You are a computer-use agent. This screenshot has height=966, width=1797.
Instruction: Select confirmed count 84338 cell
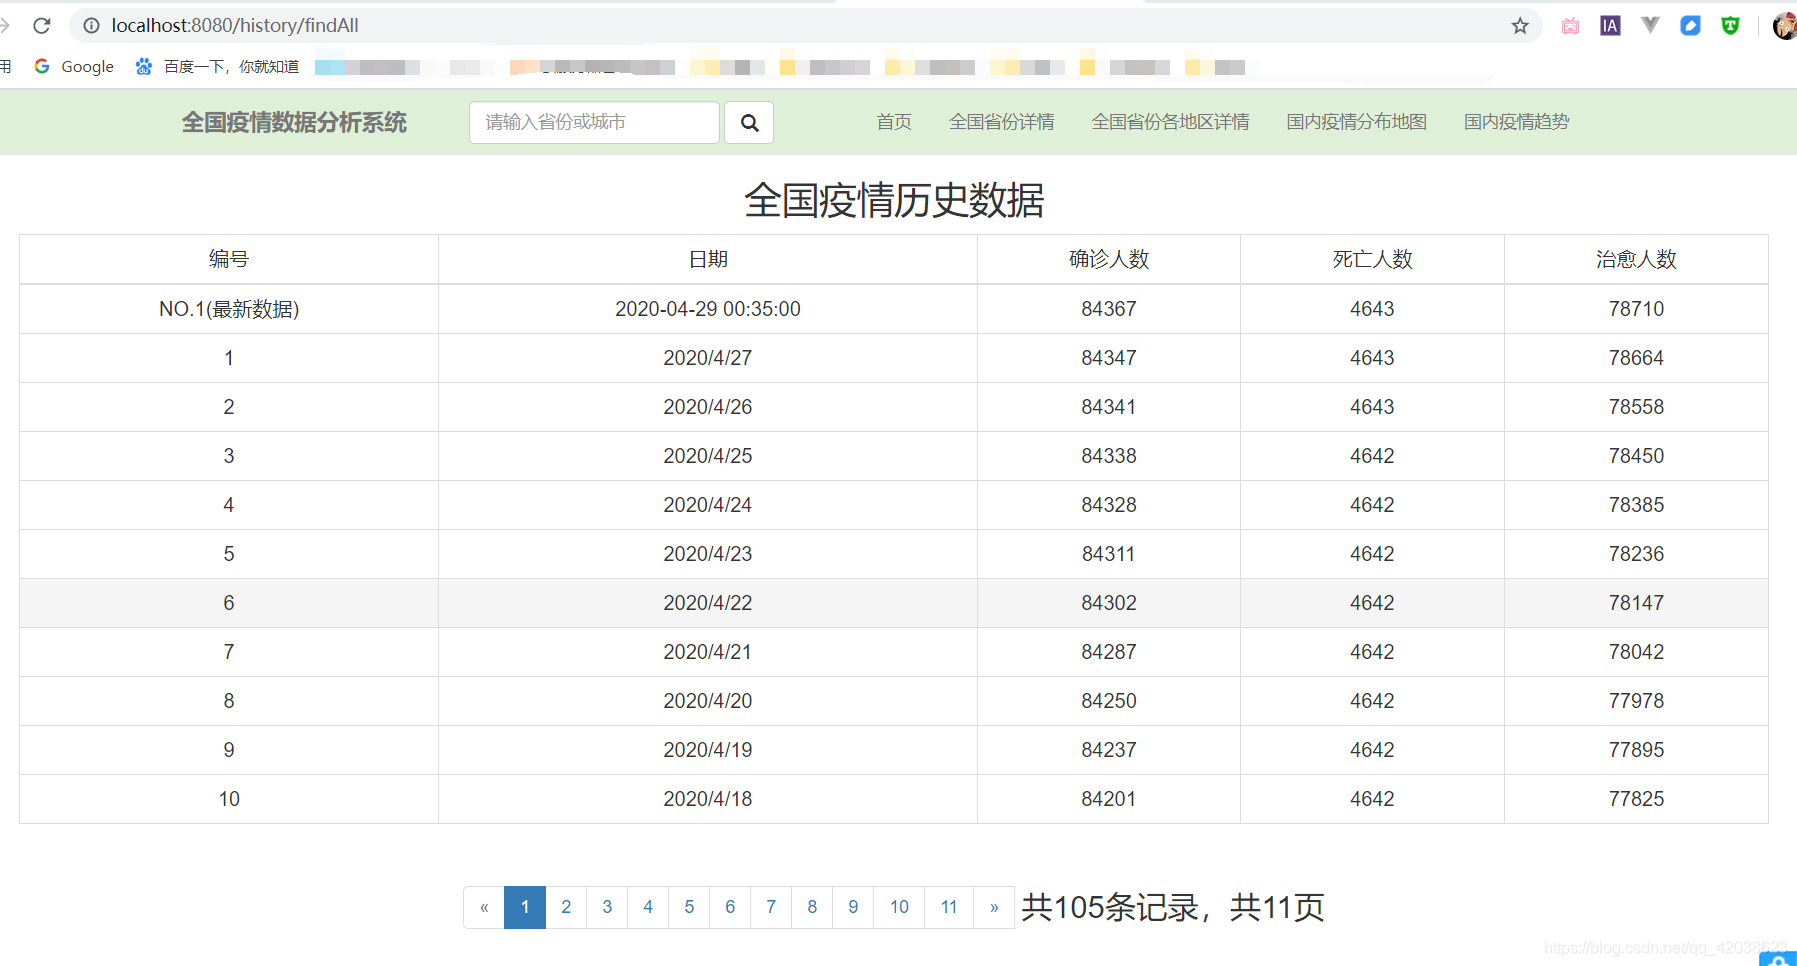[1109, 456]
